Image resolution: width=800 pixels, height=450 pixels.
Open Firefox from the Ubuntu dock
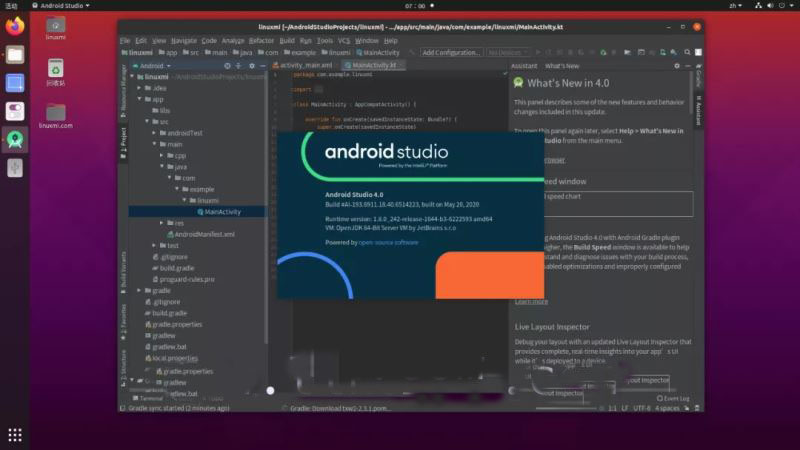click(15, 26)
